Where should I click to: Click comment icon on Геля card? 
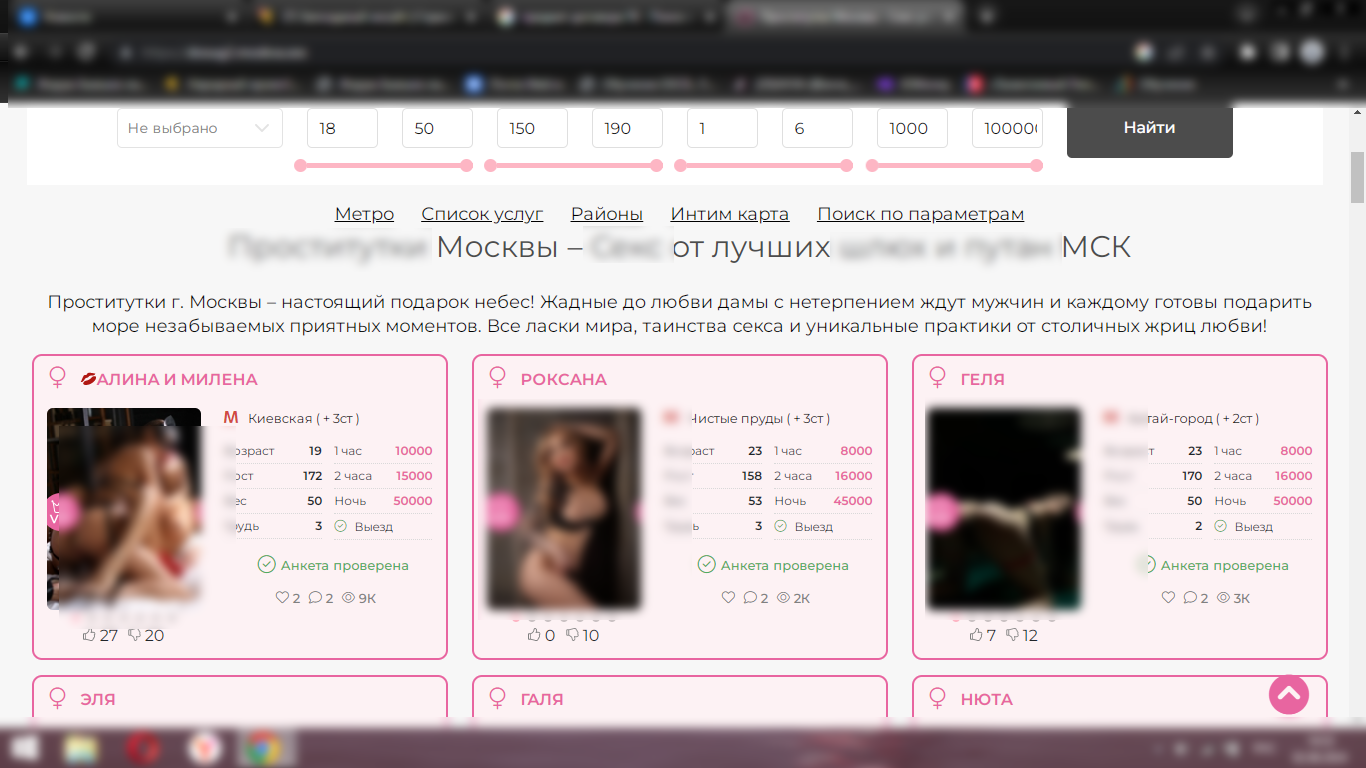[x=1190, y=598]
